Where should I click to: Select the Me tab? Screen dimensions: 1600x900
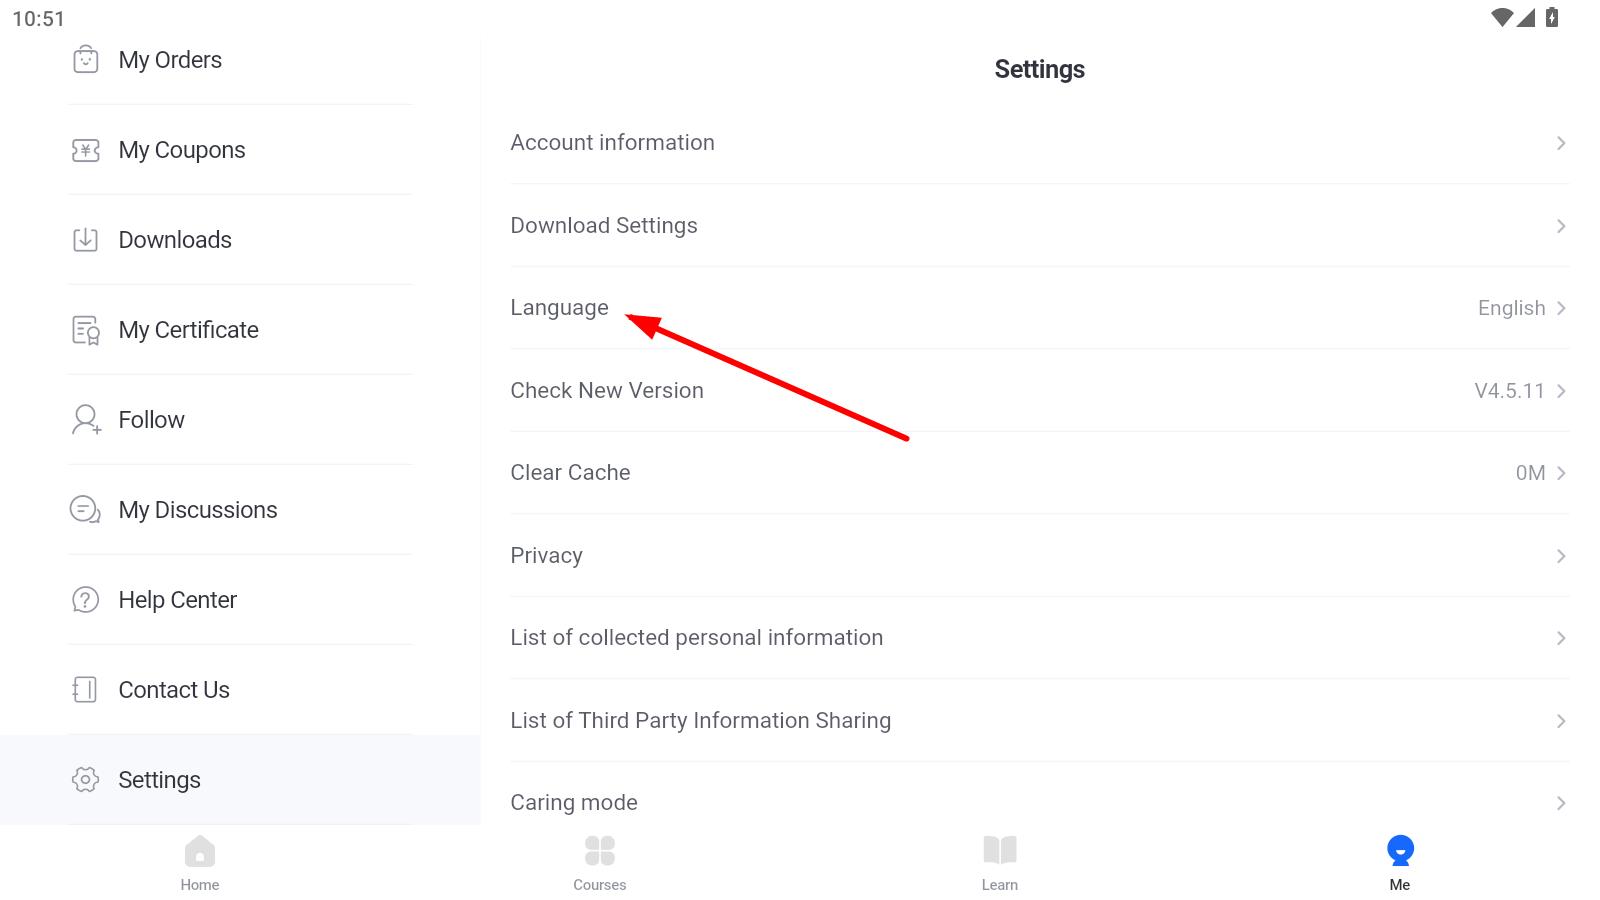[1400, 862]
